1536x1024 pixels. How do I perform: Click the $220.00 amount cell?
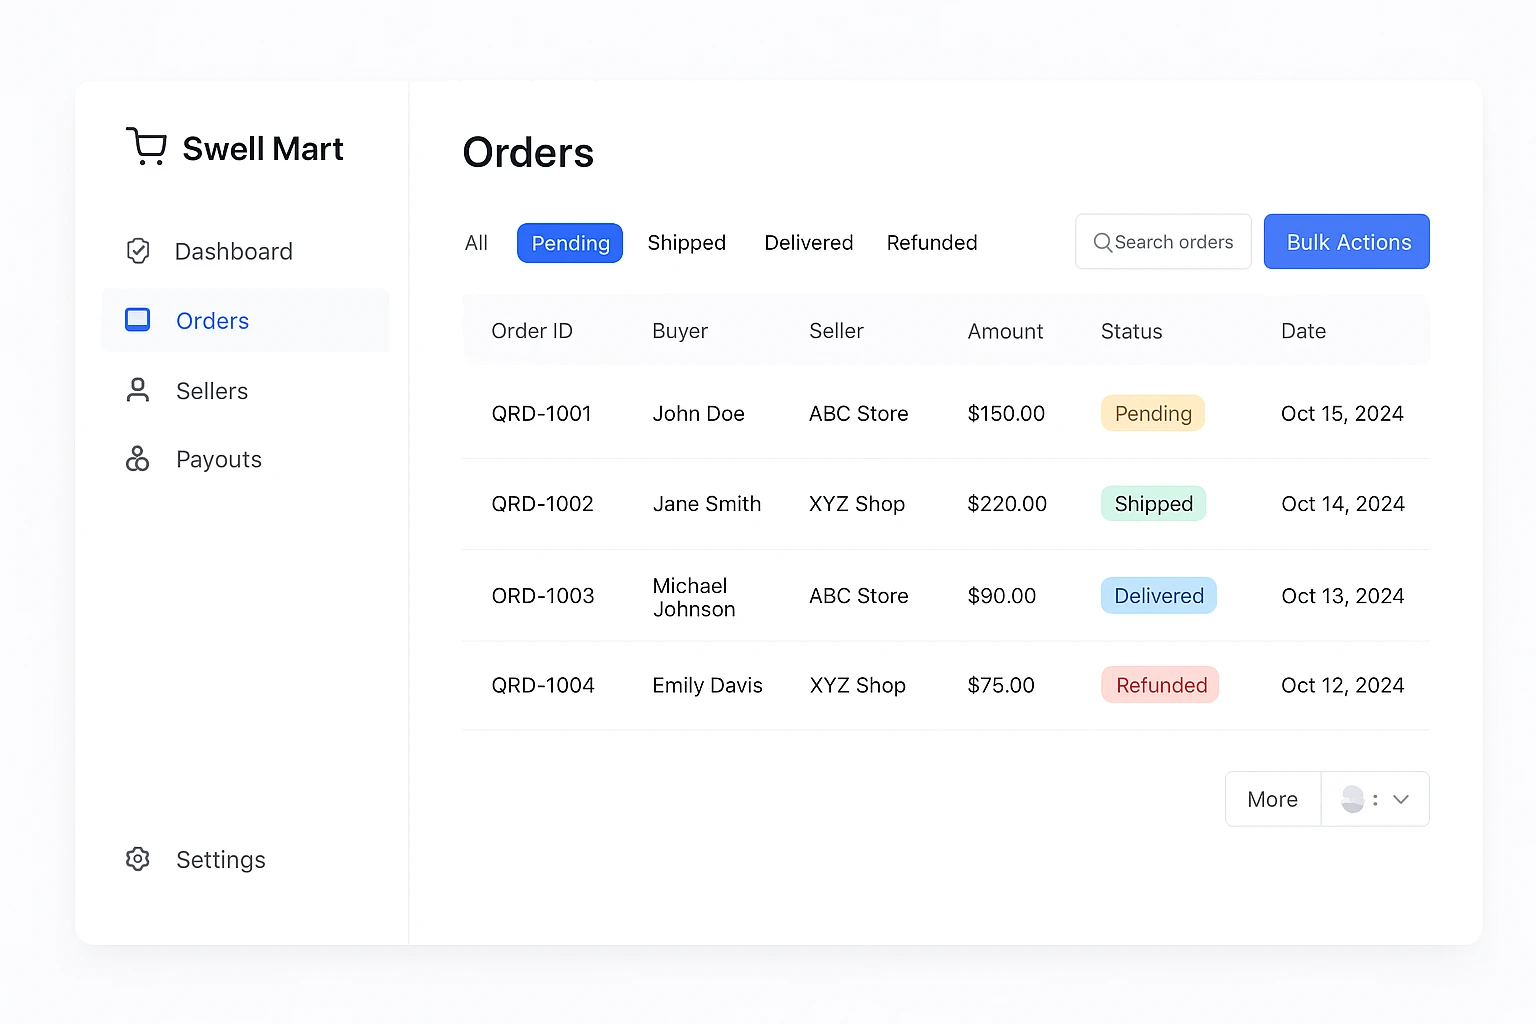pos(1007,504)
